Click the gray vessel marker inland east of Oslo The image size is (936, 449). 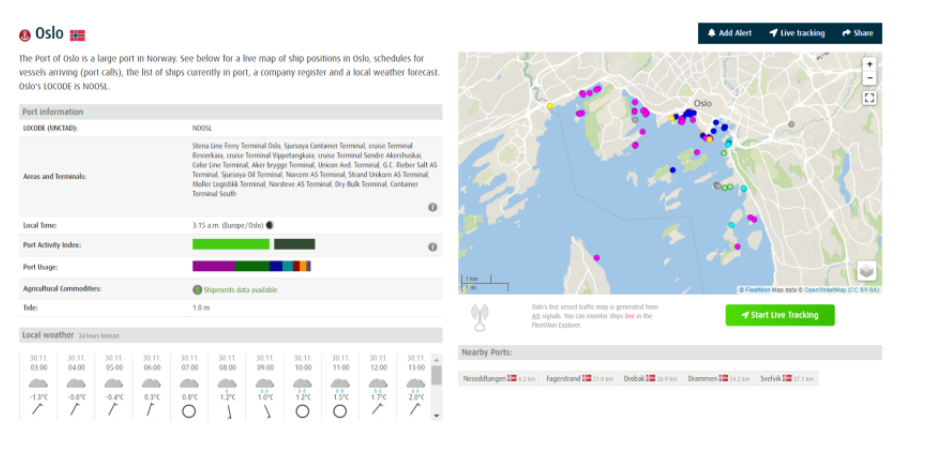(x=792, y=124)
